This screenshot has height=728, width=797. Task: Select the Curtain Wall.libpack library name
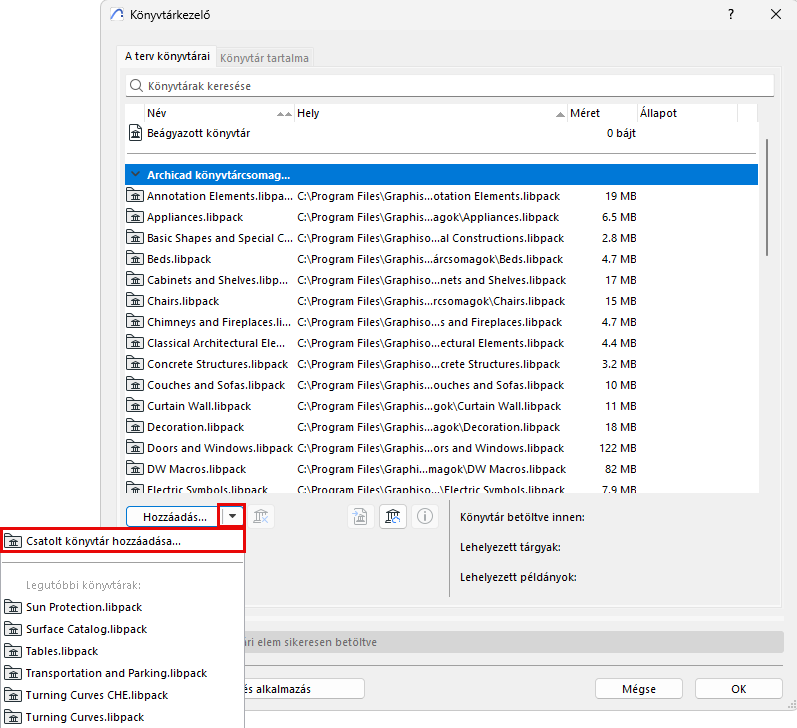click(199, 406)
